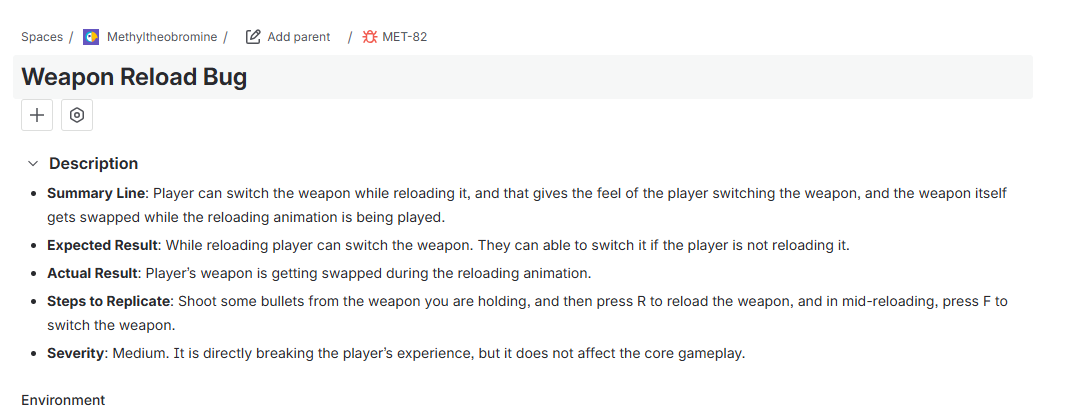
Task: Edit the Weapon Reload Bug title field
Action: [523, 77]
